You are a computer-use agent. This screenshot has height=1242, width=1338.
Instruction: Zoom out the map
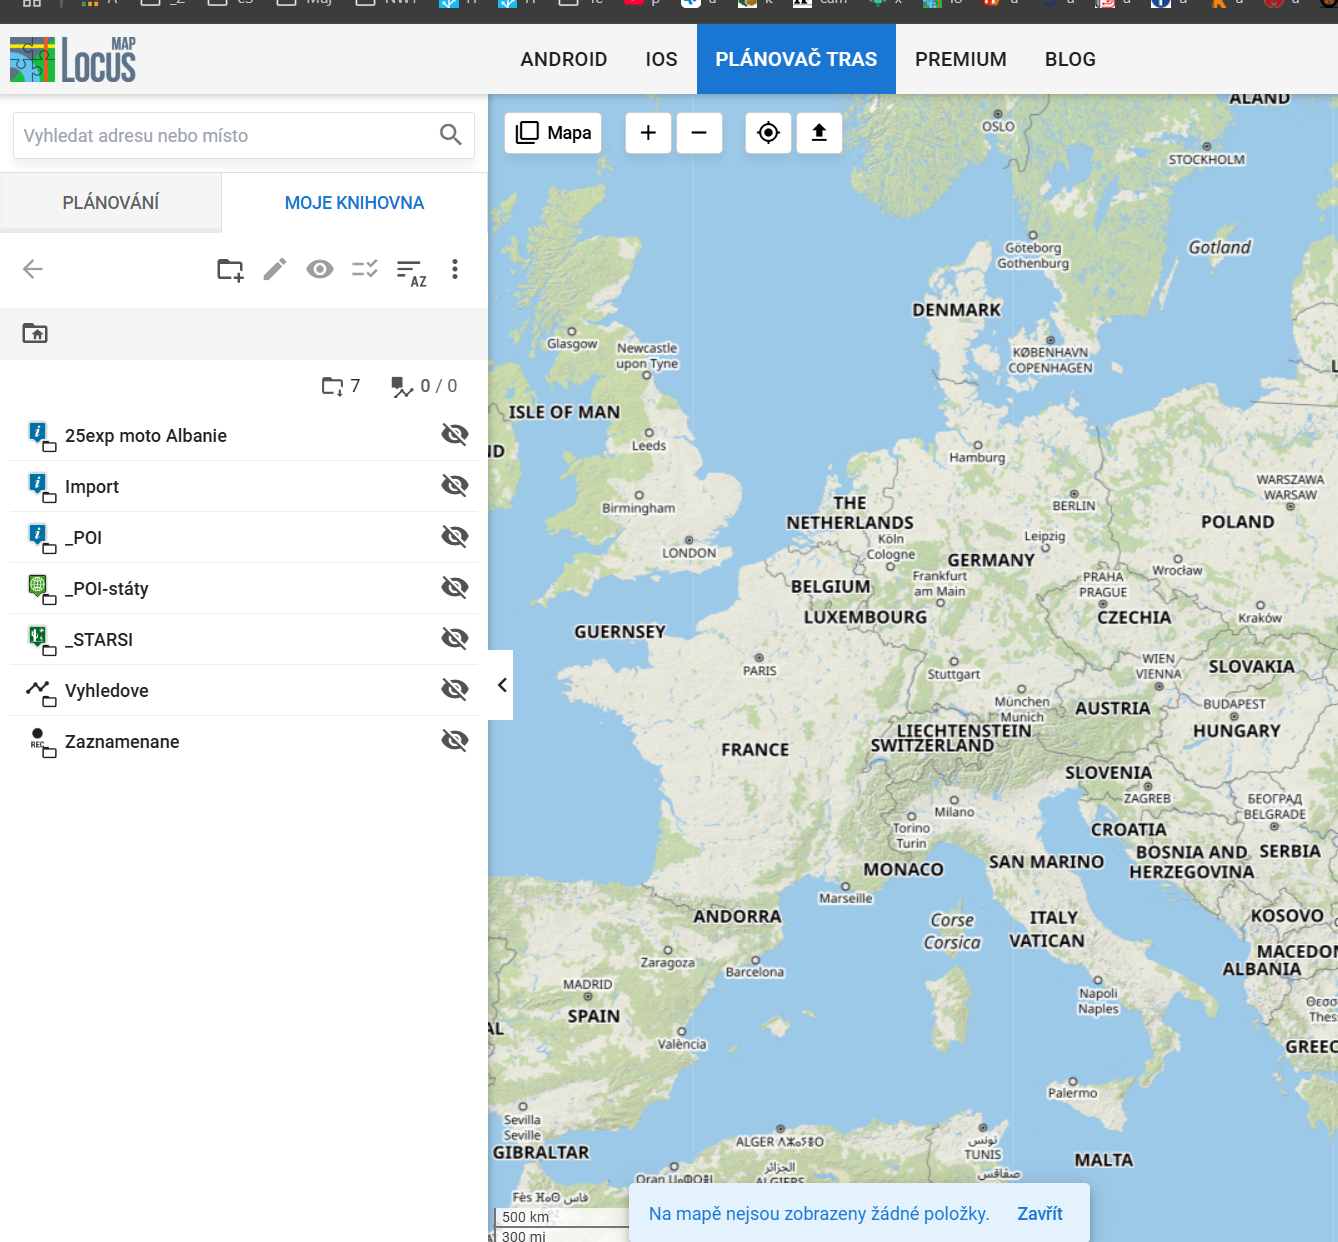[699, 133]
